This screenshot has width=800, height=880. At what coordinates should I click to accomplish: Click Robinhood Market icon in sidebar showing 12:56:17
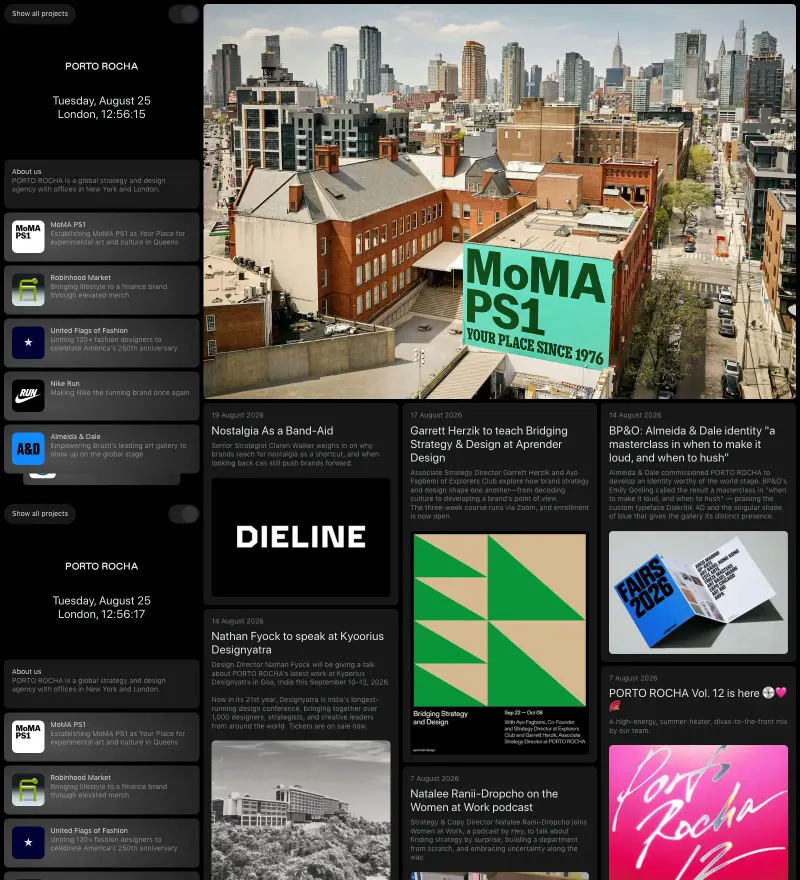point(28,790)
